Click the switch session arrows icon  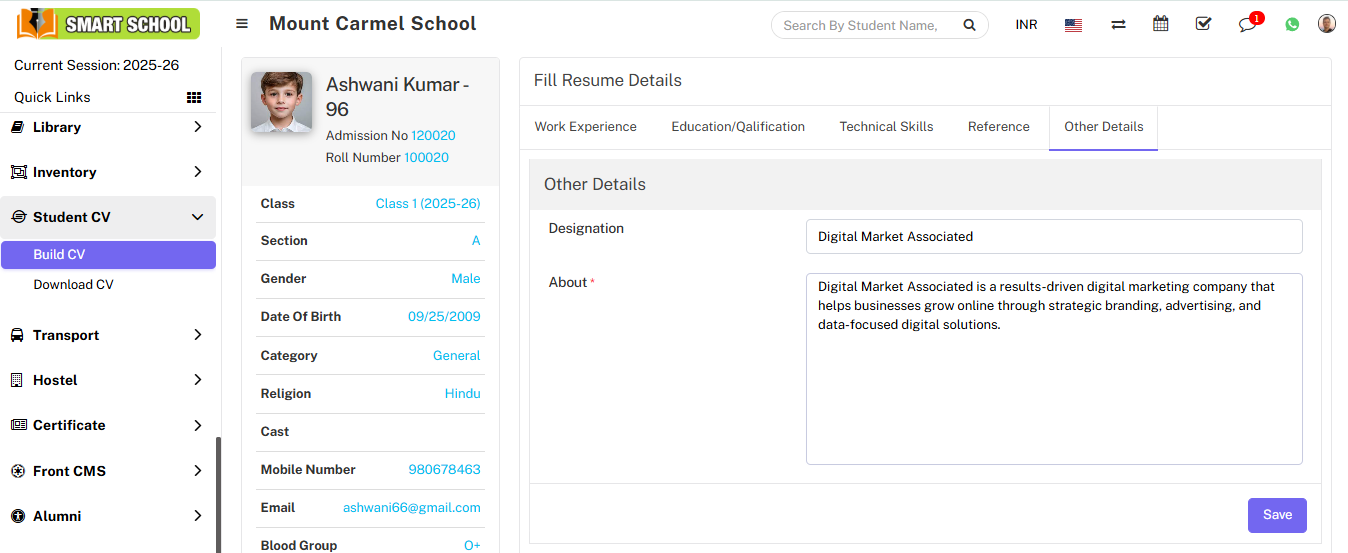click(x=1118, y=25)
